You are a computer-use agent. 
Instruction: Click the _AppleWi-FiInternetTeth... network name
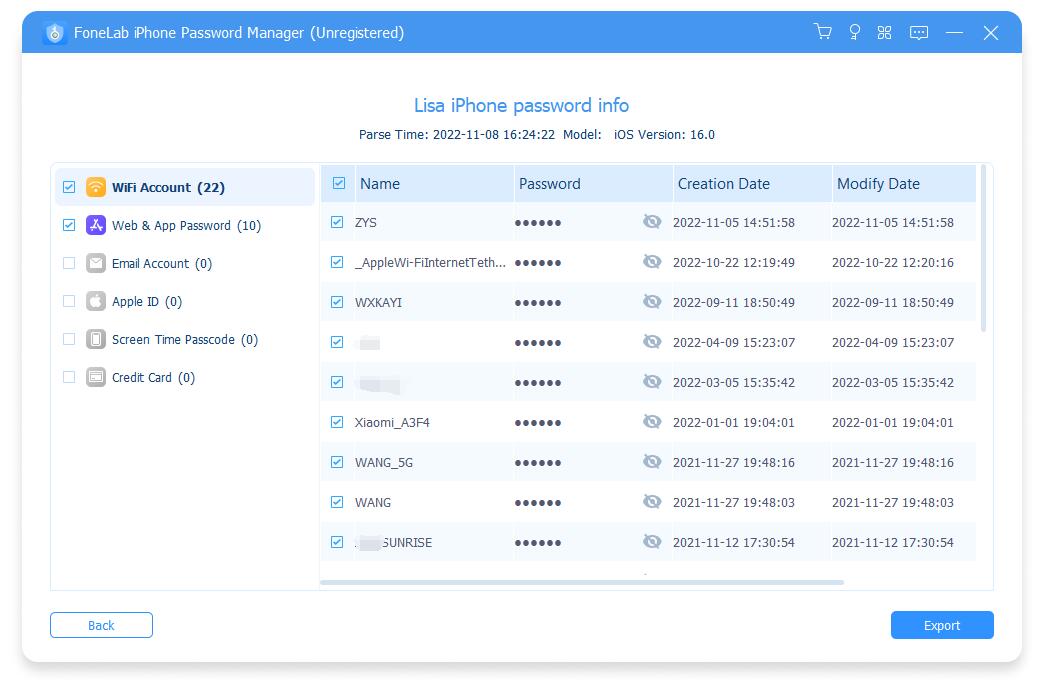[430, 262]
